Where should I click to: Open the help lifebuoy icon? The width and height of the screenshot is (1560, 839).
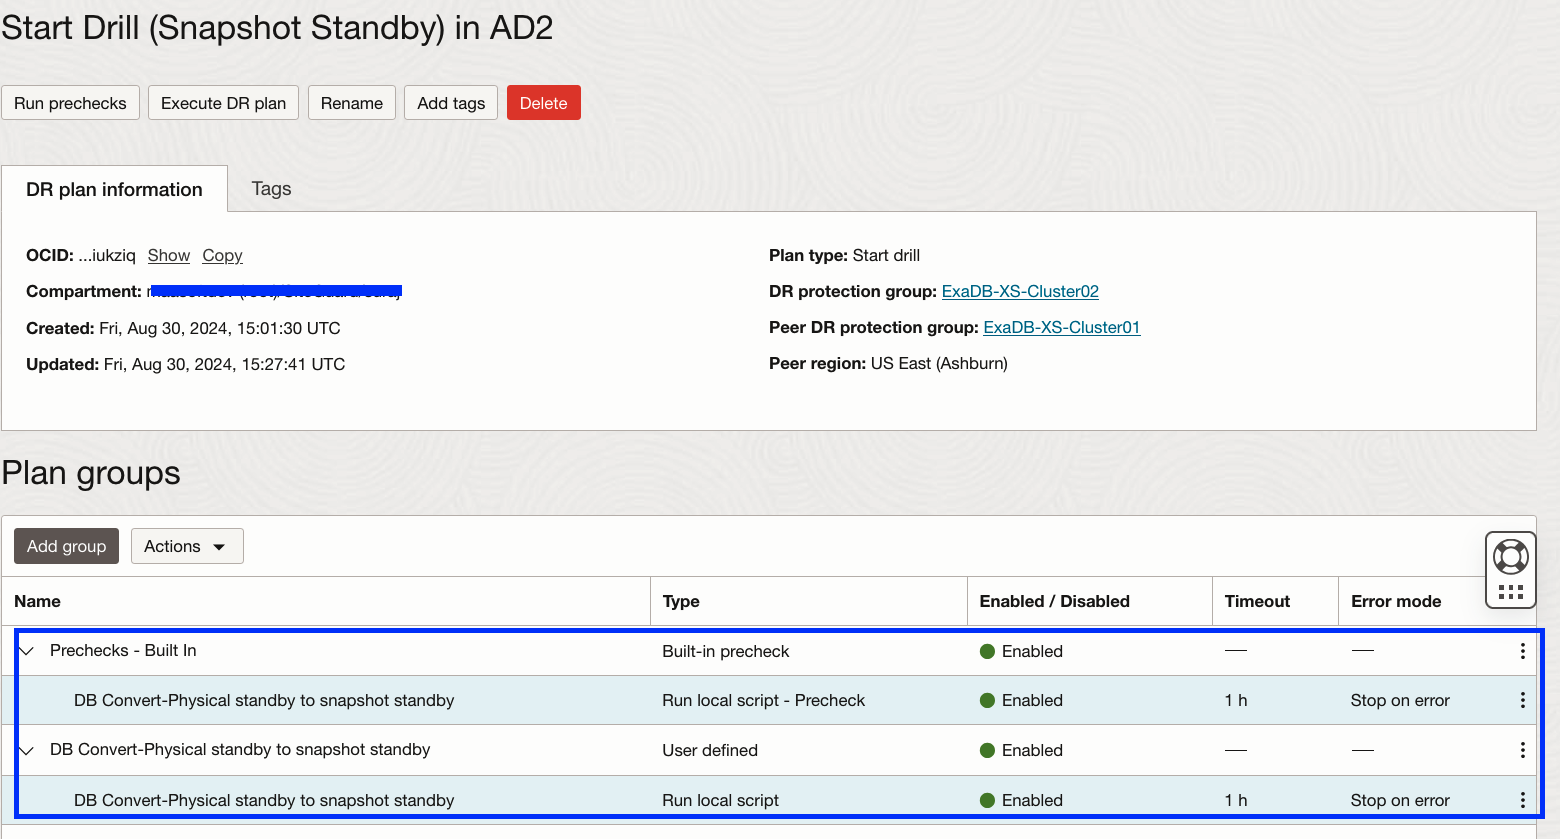tap(1510, 556)
